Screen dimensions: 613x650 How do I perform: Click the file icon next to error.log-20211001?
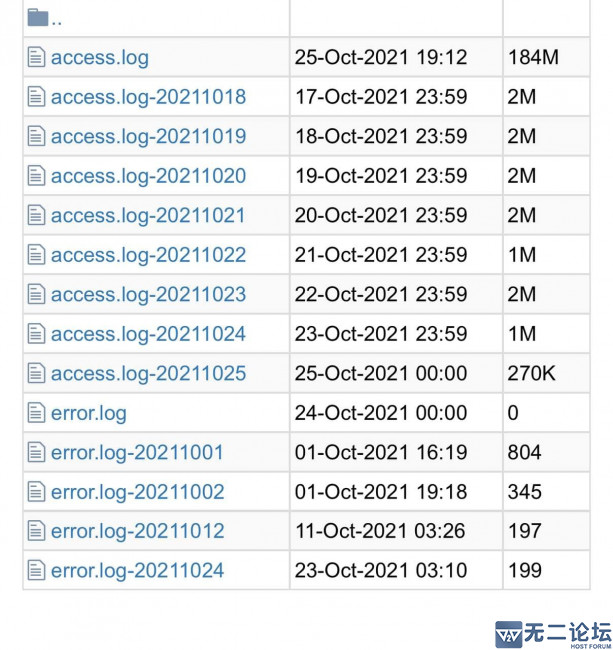coord(36,452)
